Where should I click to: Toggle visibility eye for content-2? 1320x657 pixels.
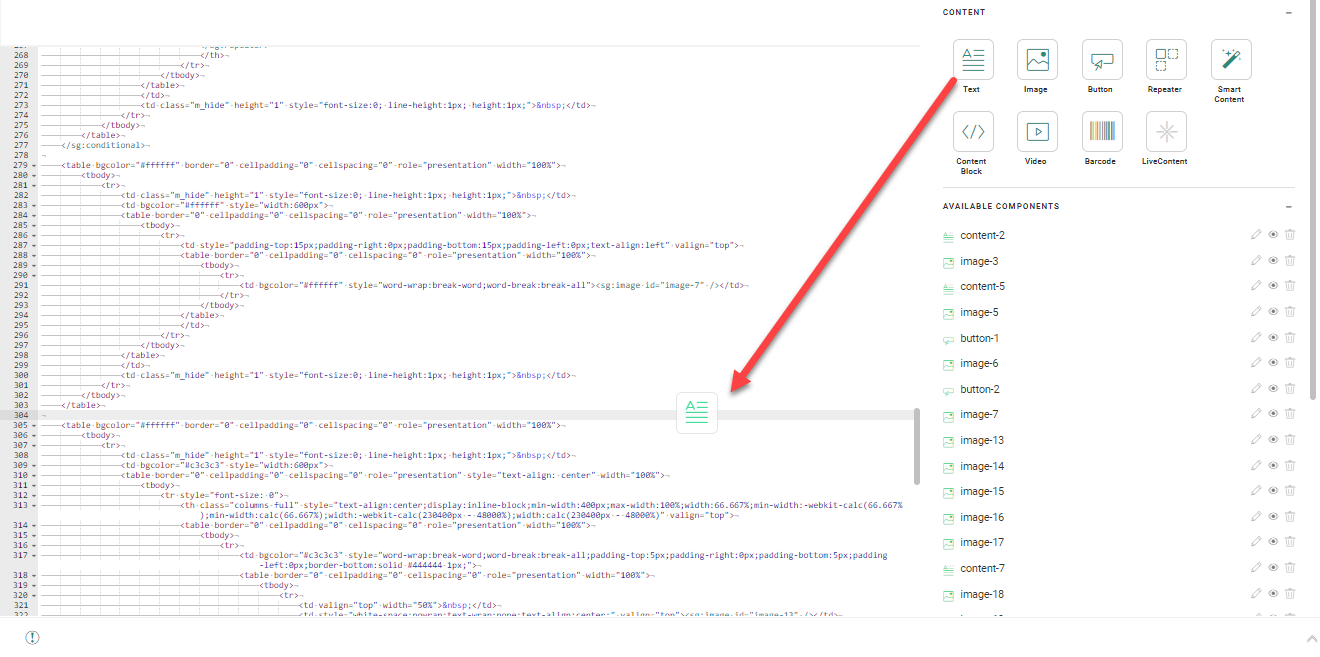click(1273, 235)
